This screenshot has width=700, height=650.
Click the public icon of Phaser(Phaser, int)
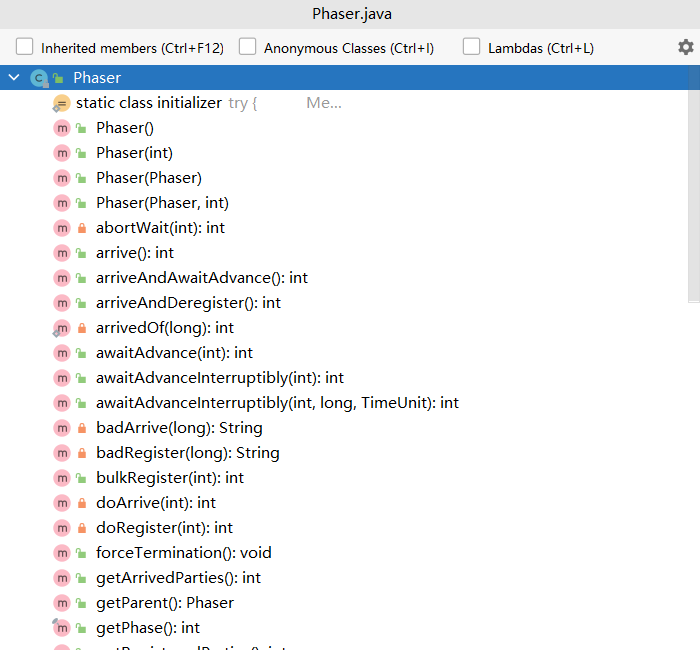point(81,203)
